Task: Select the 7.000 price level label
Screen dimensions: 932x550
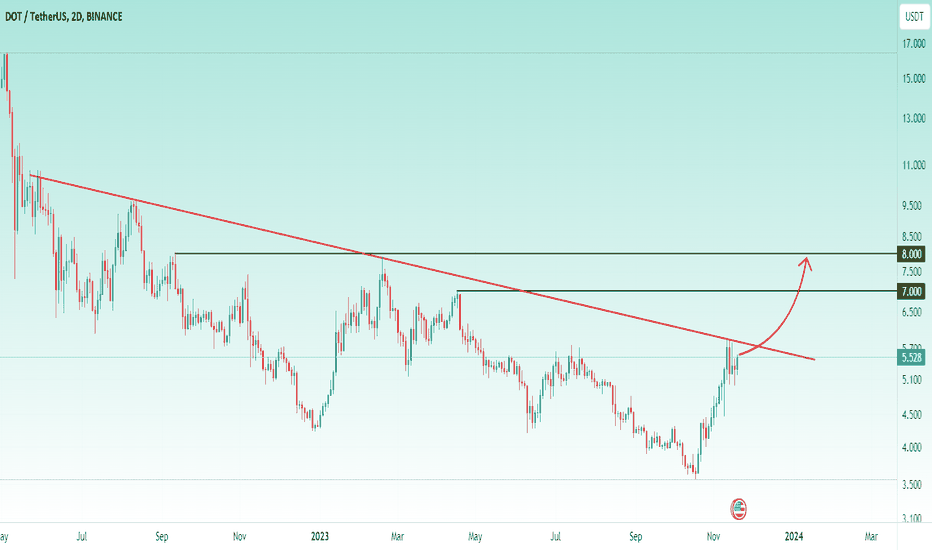Action: coord(911,291)
